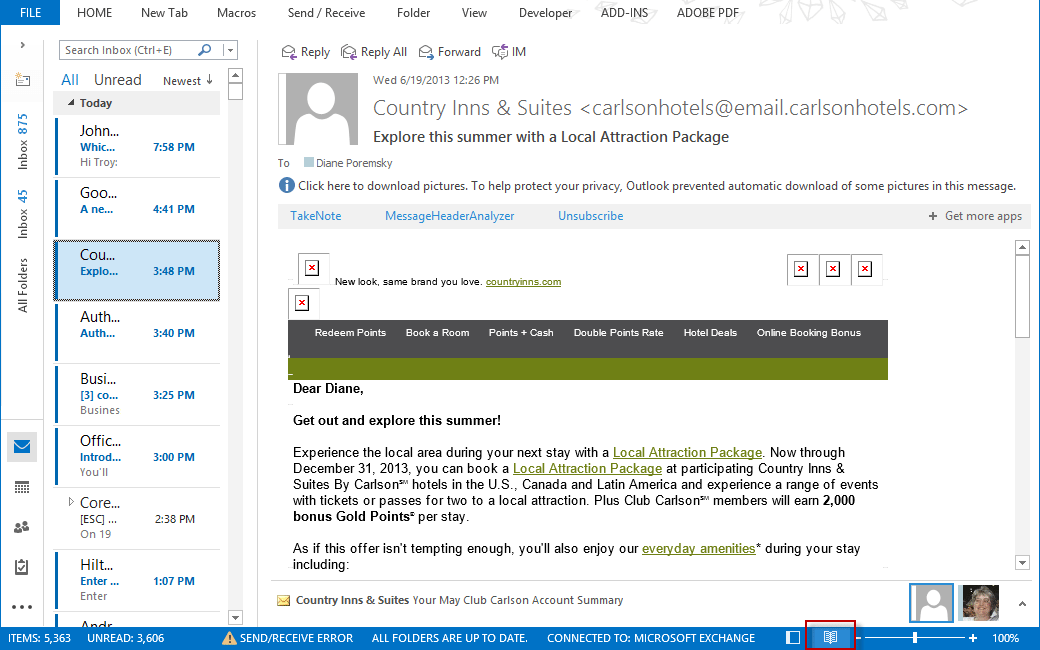Open the People contacts icon
1040x650 pixels.
(22, 527)
